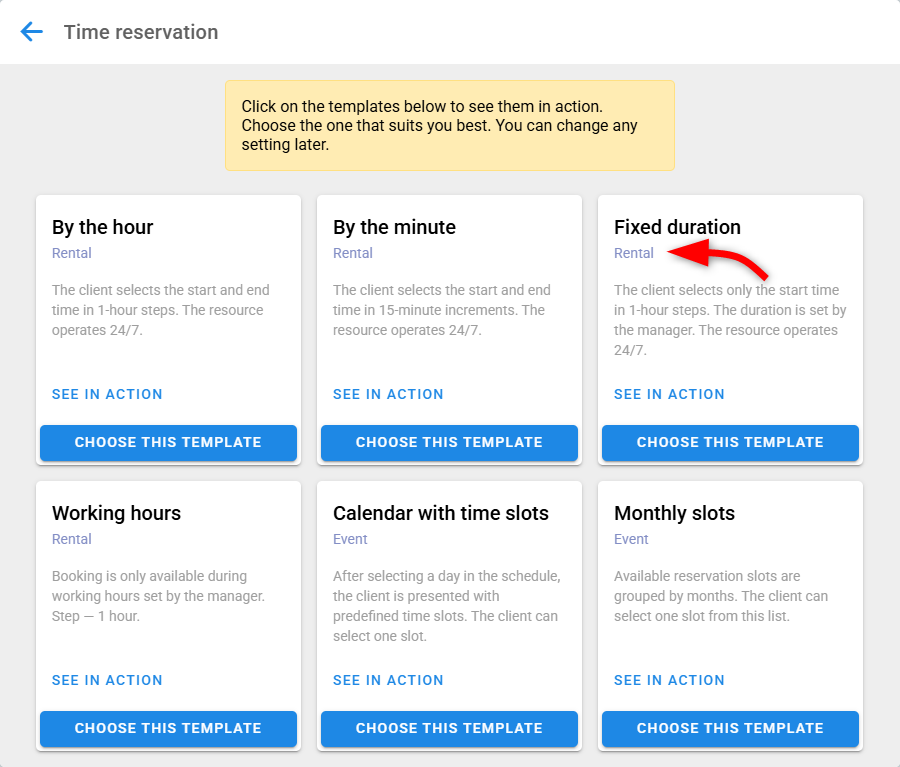
Task: Click the Monthly slots card title
Action: [674, 513]
